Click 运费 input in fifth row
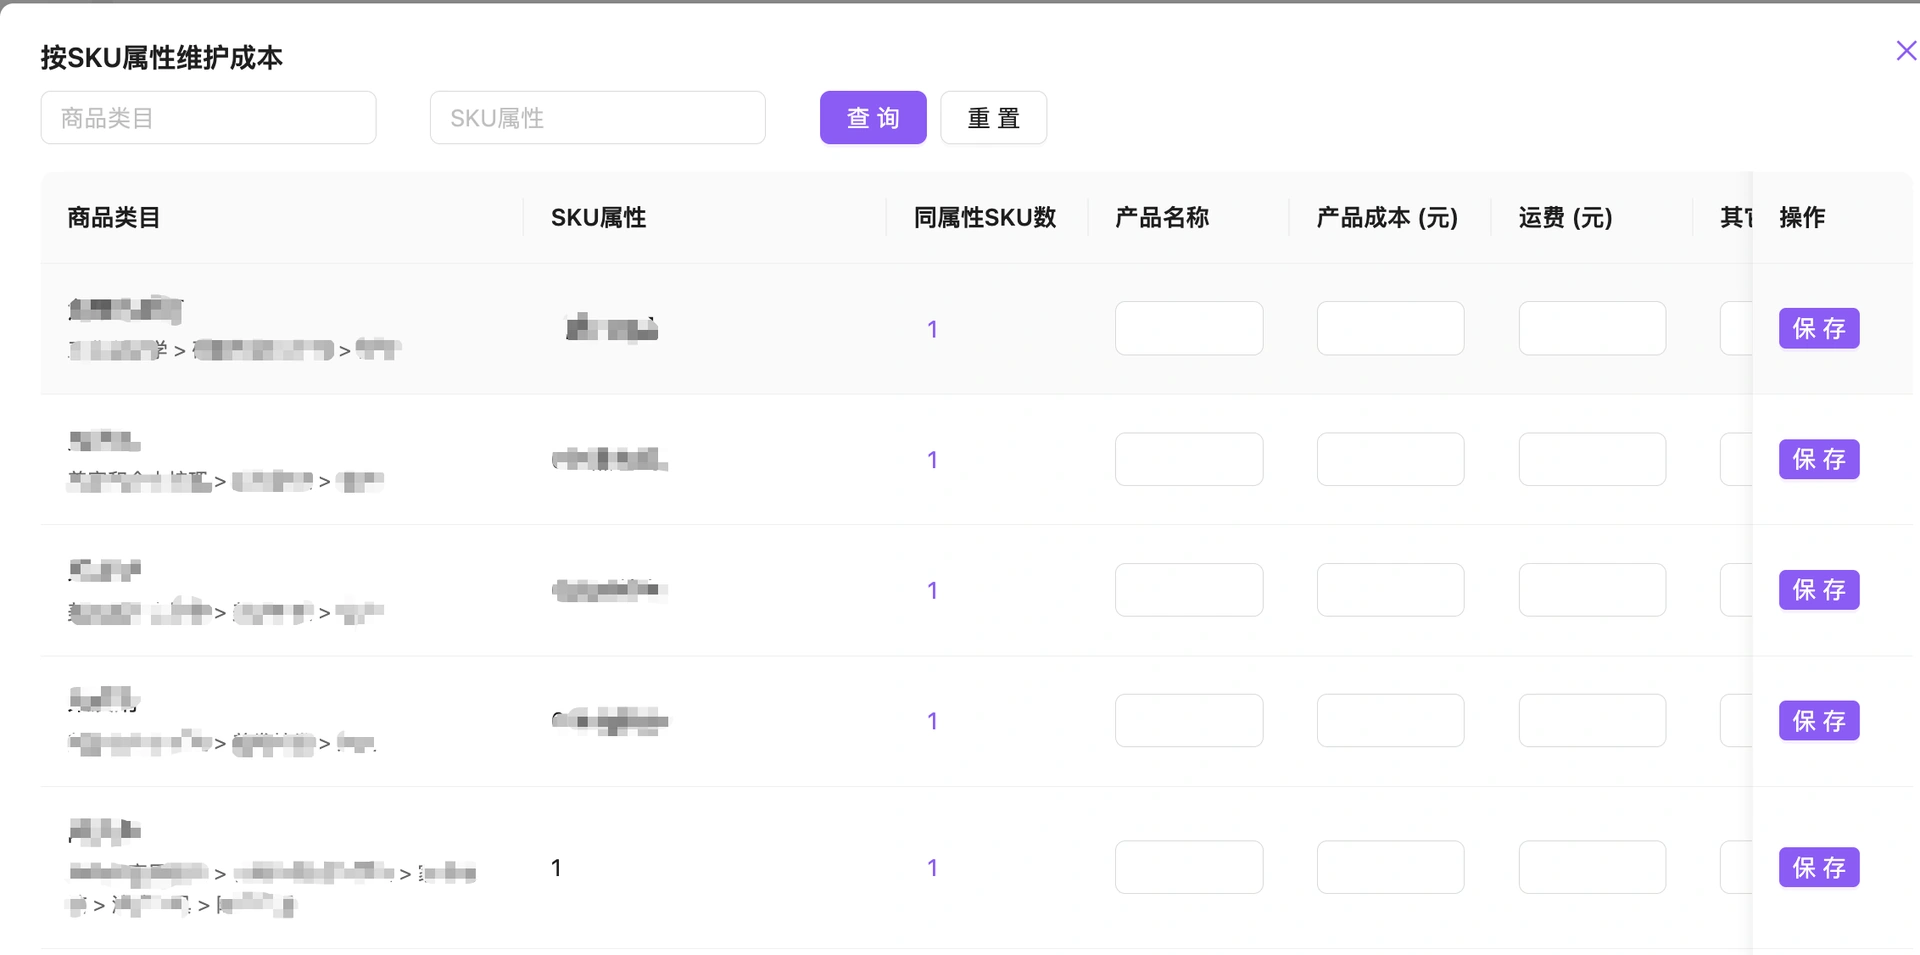This screenshot has width=1920, height=955. pyautogui.click(x=1592, y=867)
